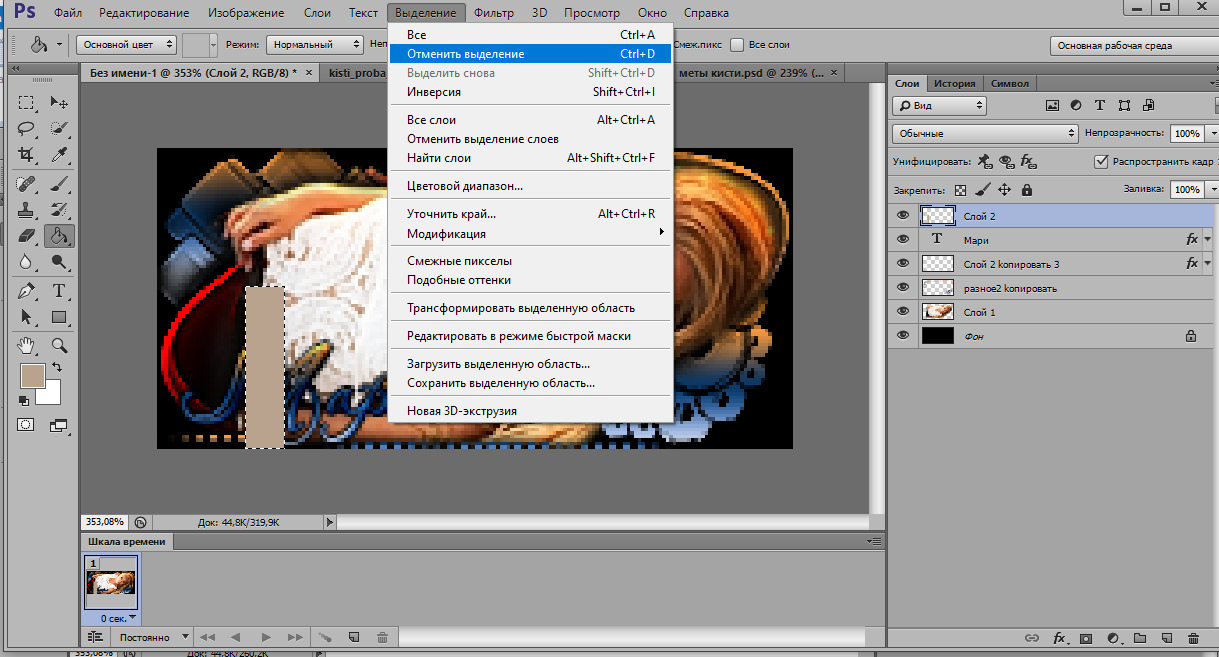Select the Healing Brush tool

point(27,183)
